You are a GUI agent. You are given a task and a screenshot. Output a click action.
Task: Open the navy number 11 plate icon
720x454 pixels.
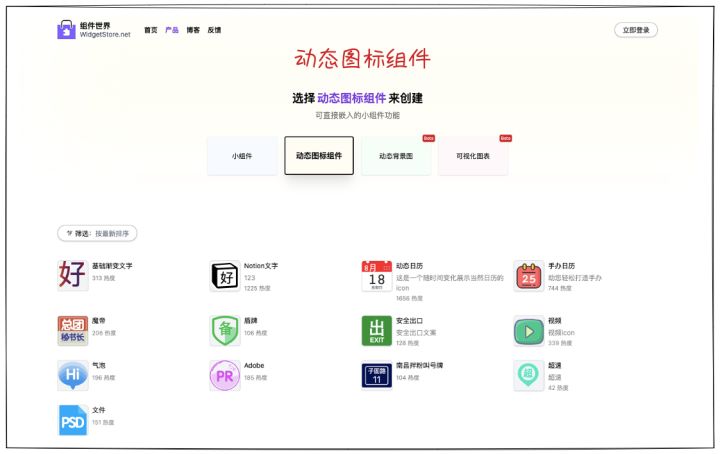tap(377, 375)
